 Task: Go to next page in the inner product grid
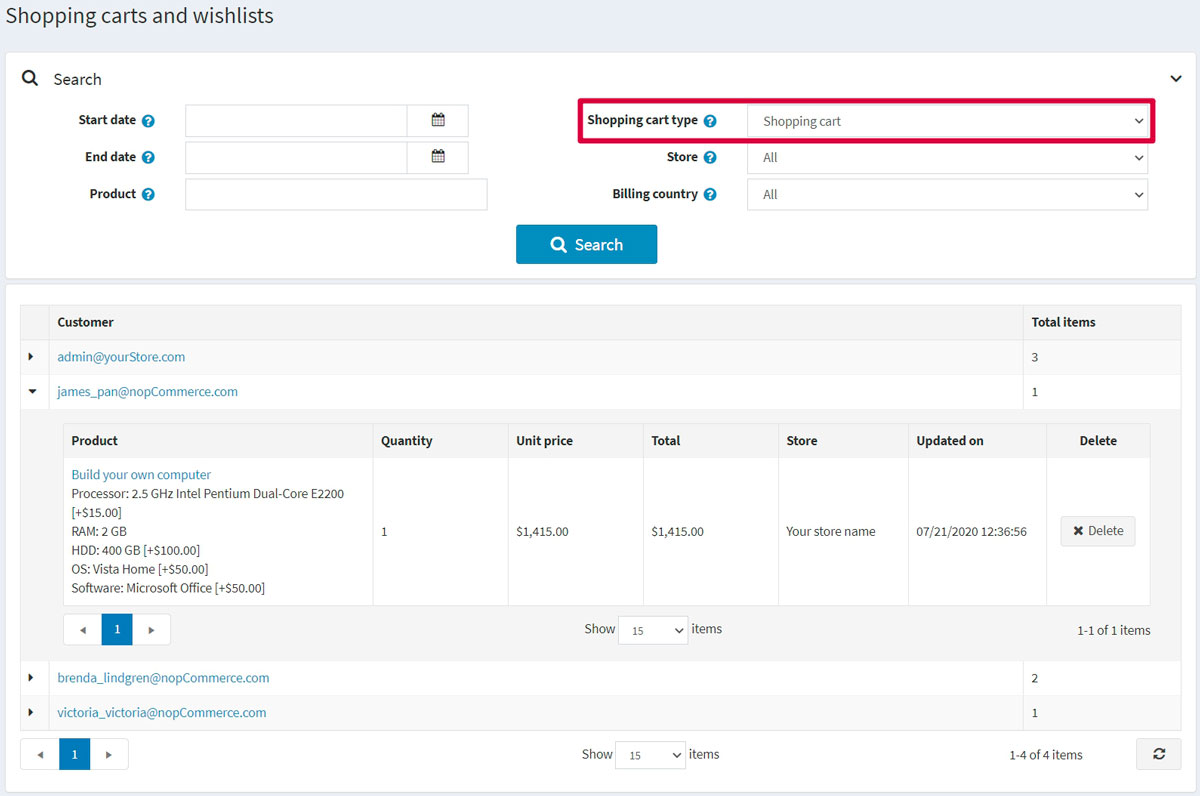click(152, 630)
